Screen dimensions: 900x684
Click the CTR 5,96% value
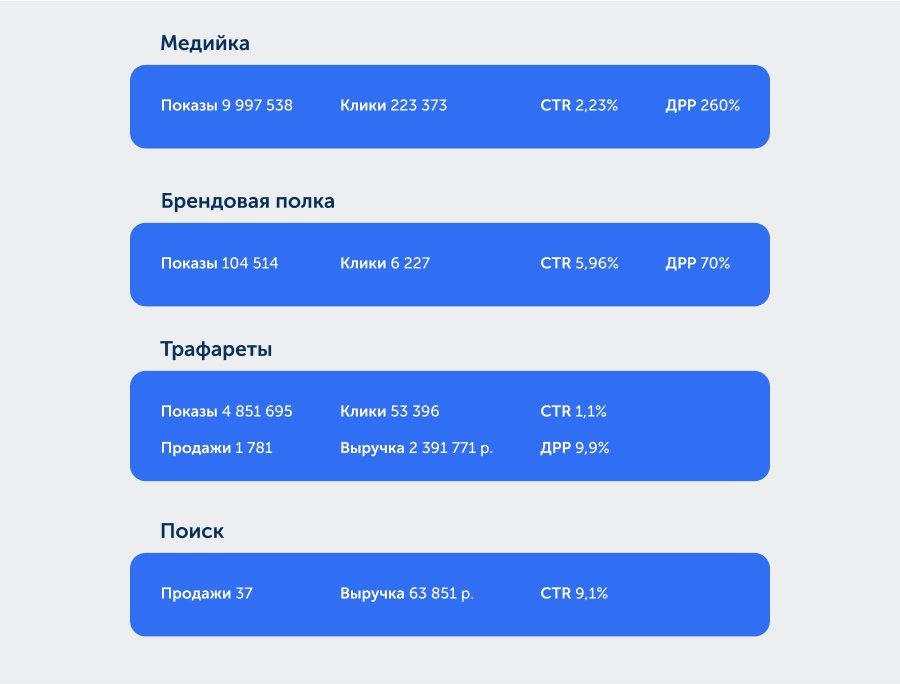point(579,264)
